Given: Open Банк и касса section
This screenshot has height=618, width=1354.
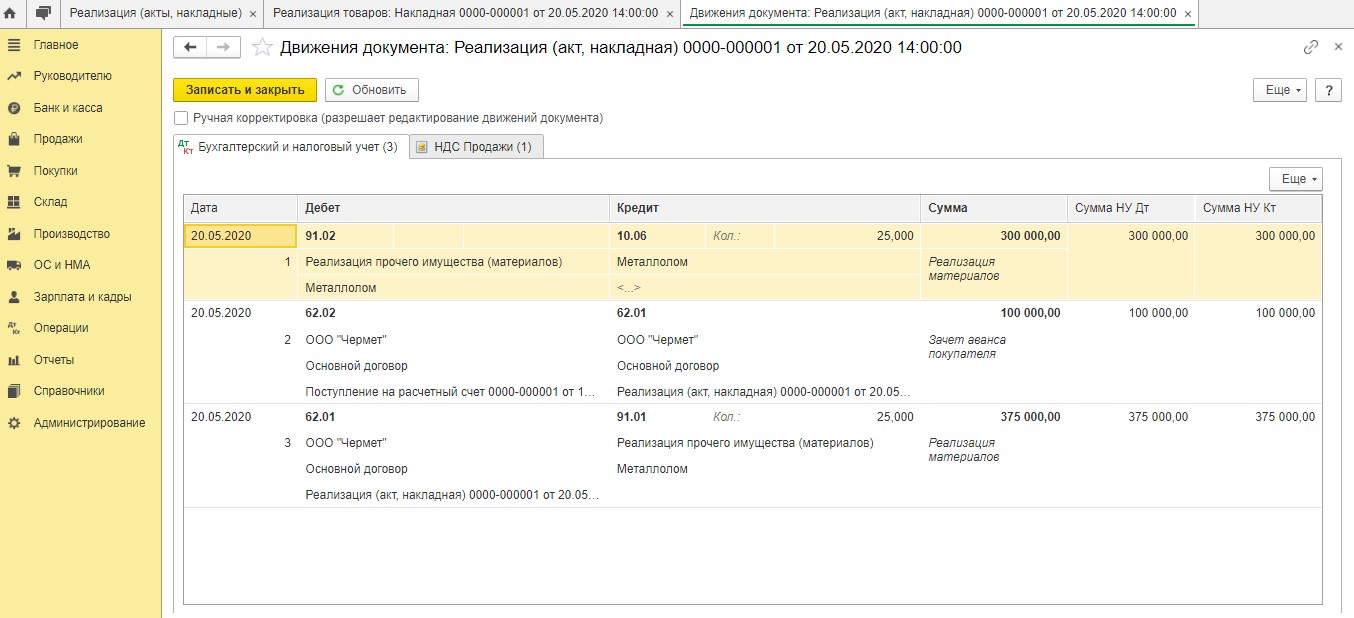Looking at the screenshot, I should point(67,108).
